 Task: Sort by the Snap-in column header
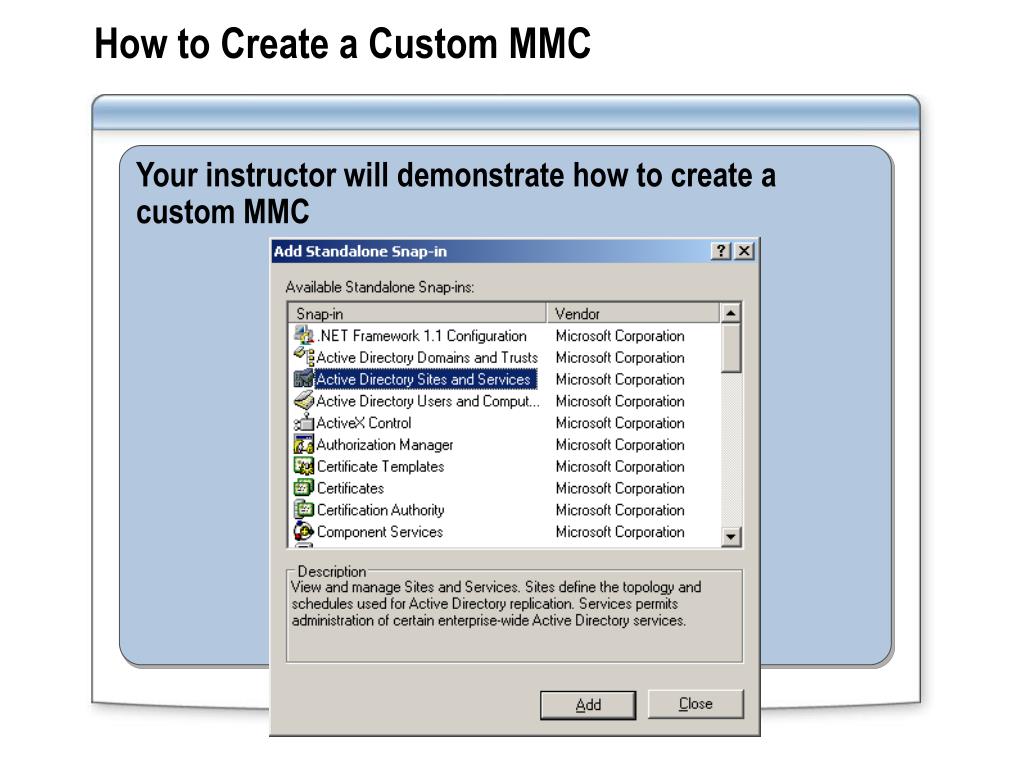417,313
